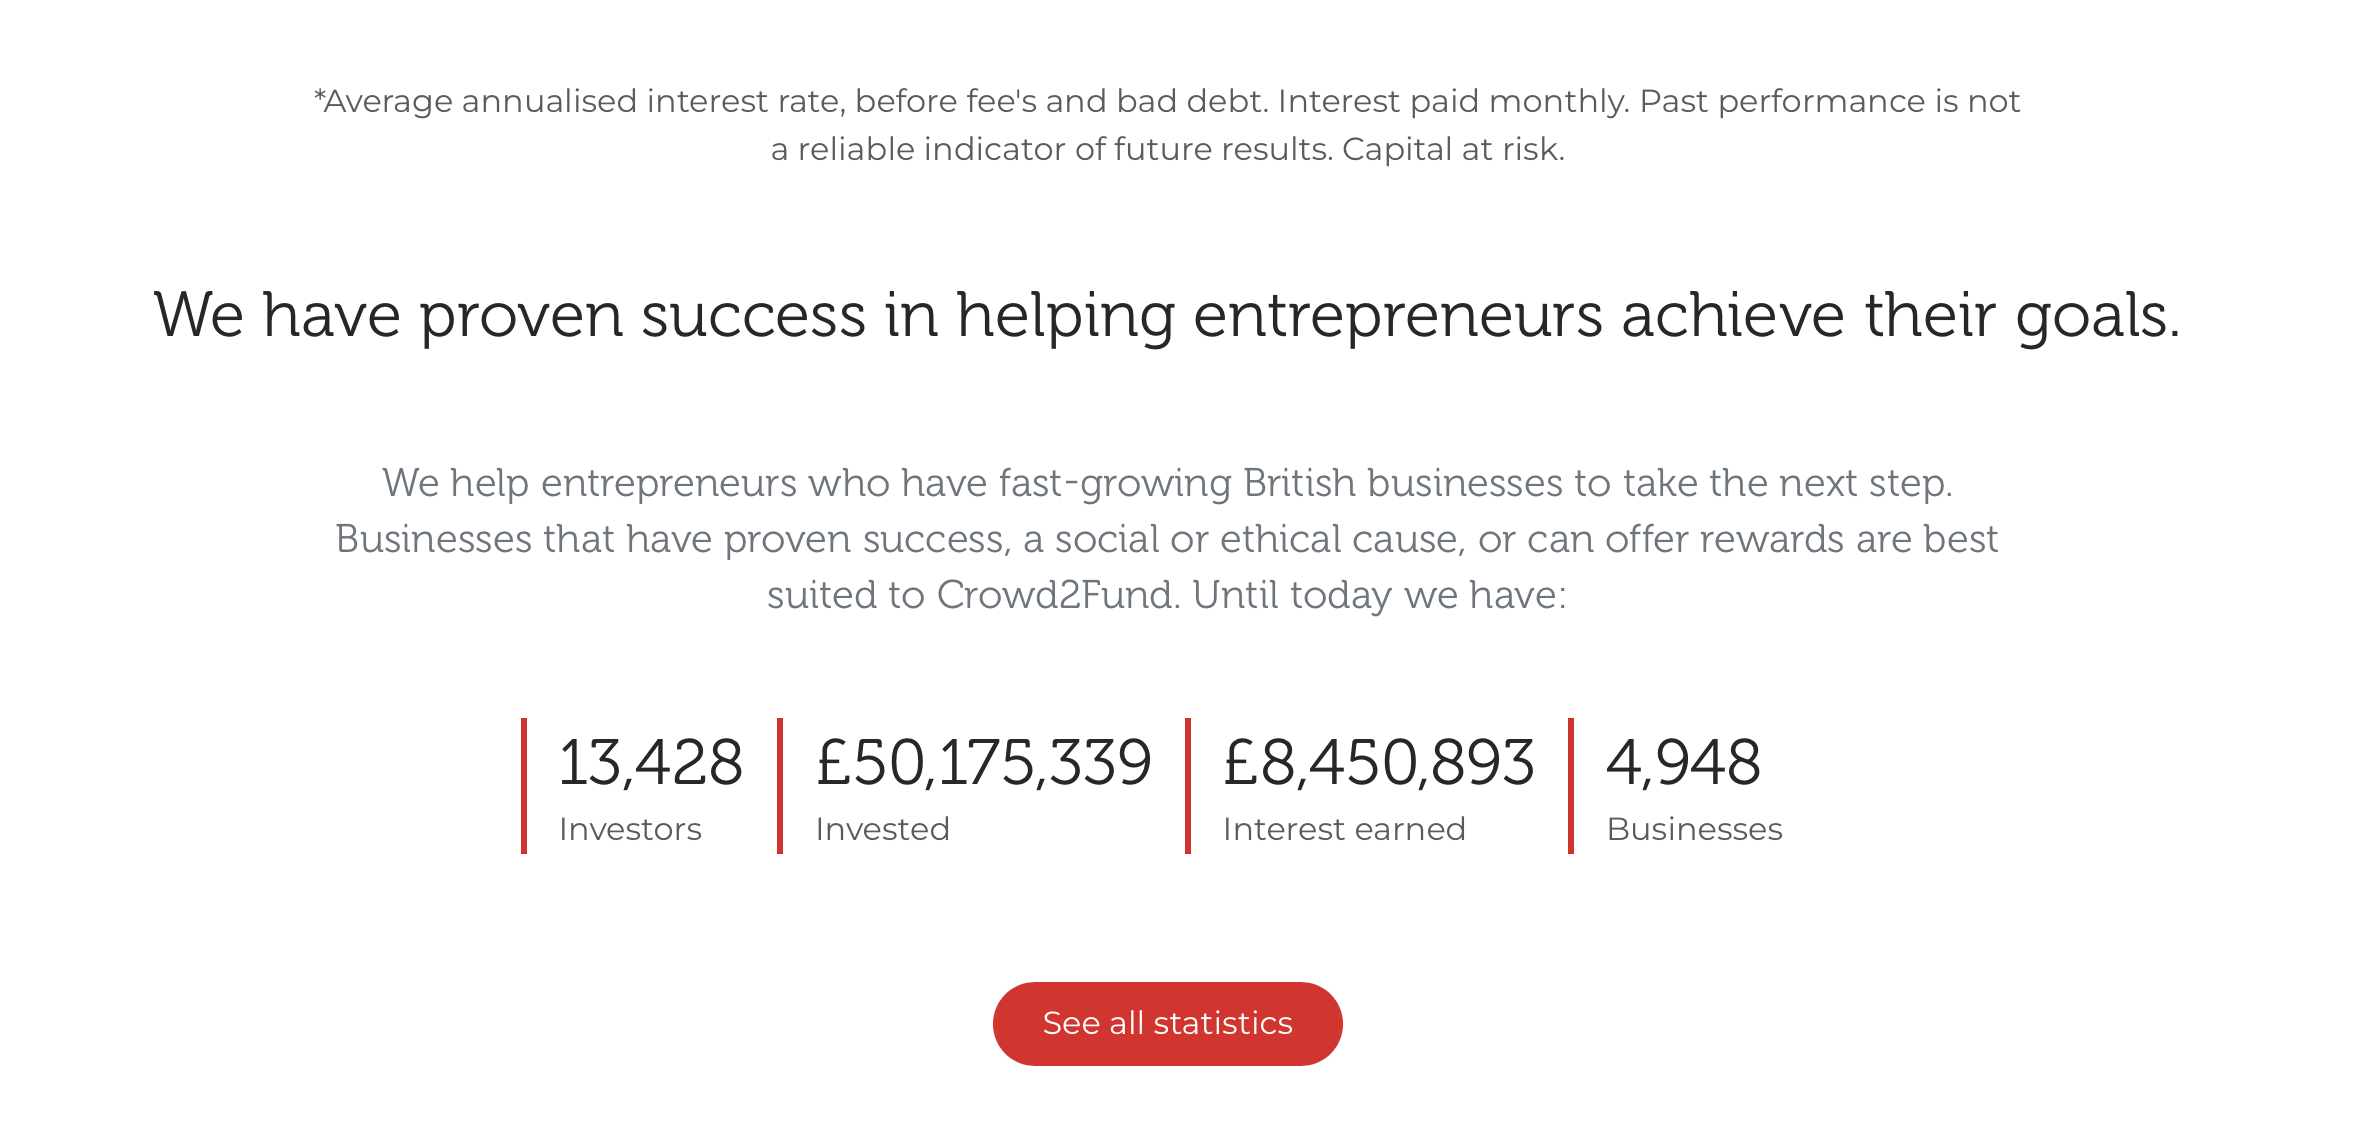The height and width of the screenshot is (1148, 2354).
Task: Click the 'Capital at risk' disclaimer line
Action: point(1167,149)
